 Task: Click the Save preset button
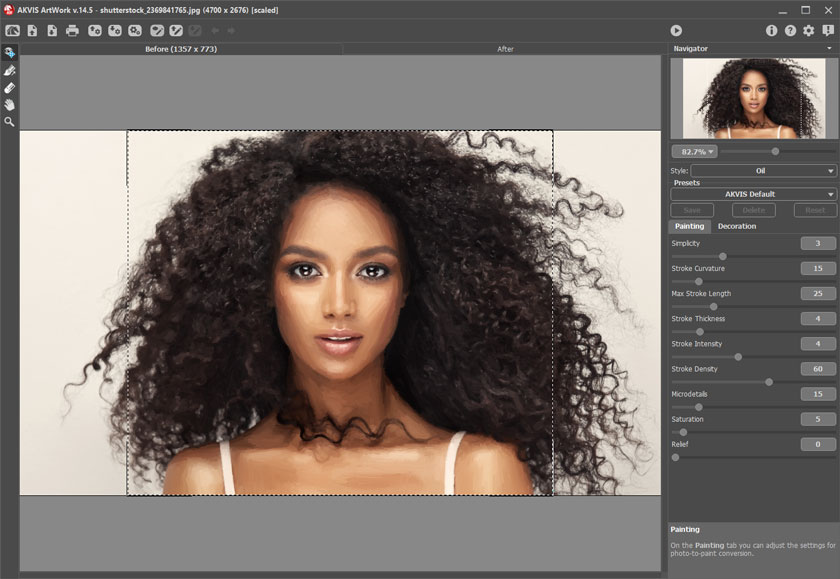tap(692, 210)
